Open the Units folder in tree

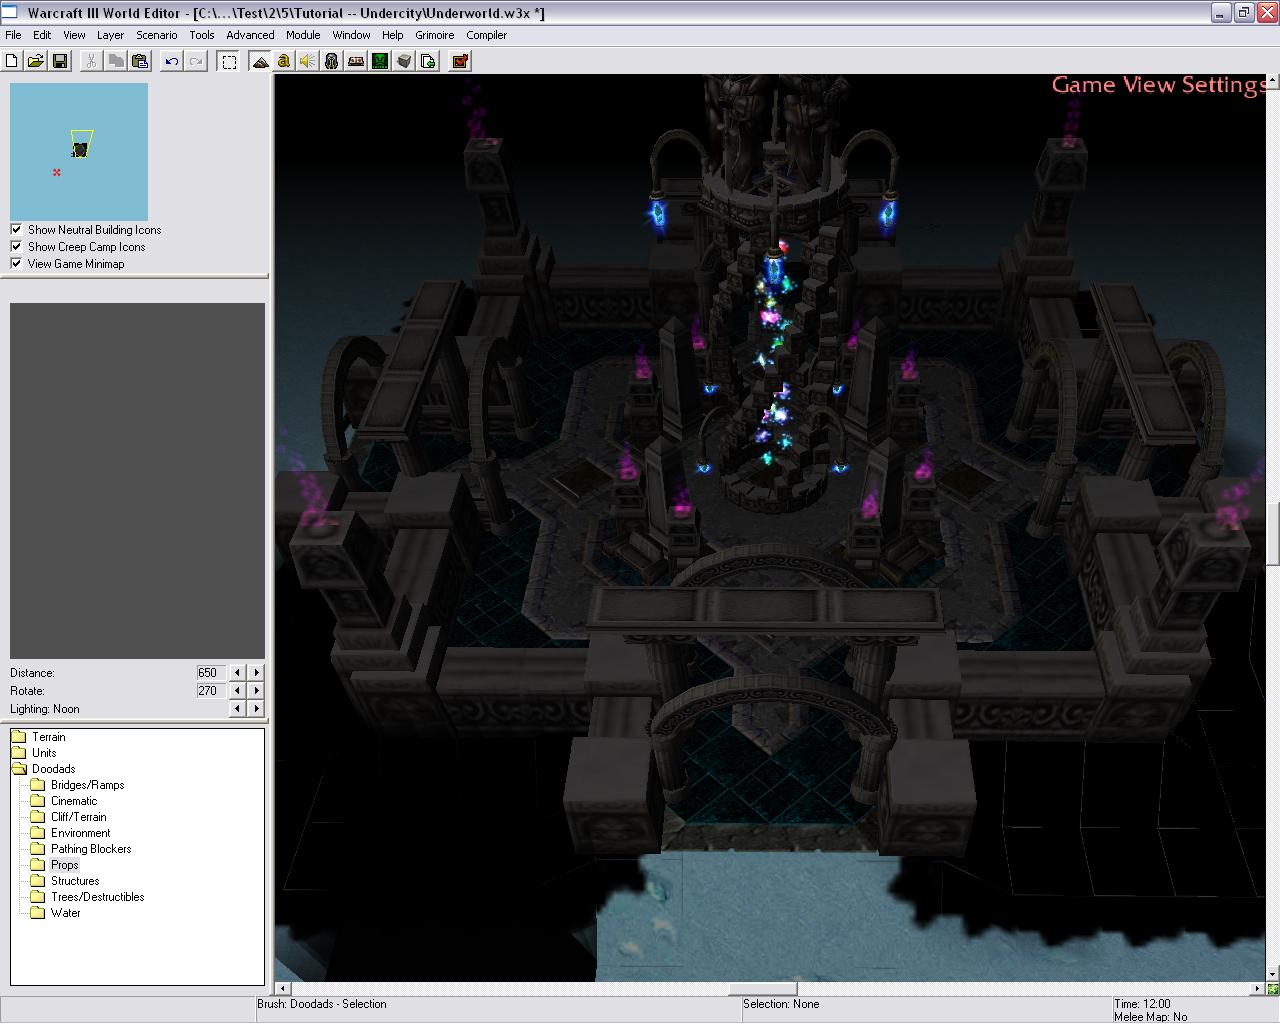44,753
